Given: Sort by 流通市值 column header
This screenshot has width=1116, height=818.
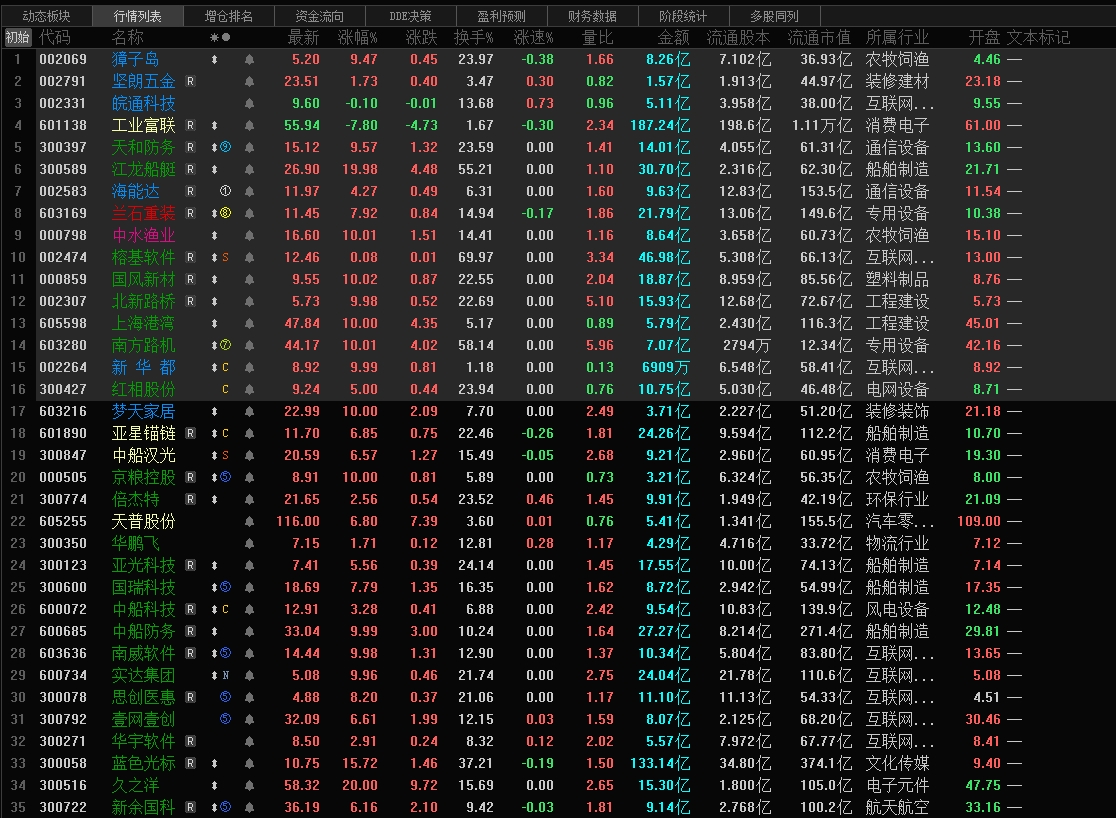Looking at the screenshot, I should (x=818, y=37).
